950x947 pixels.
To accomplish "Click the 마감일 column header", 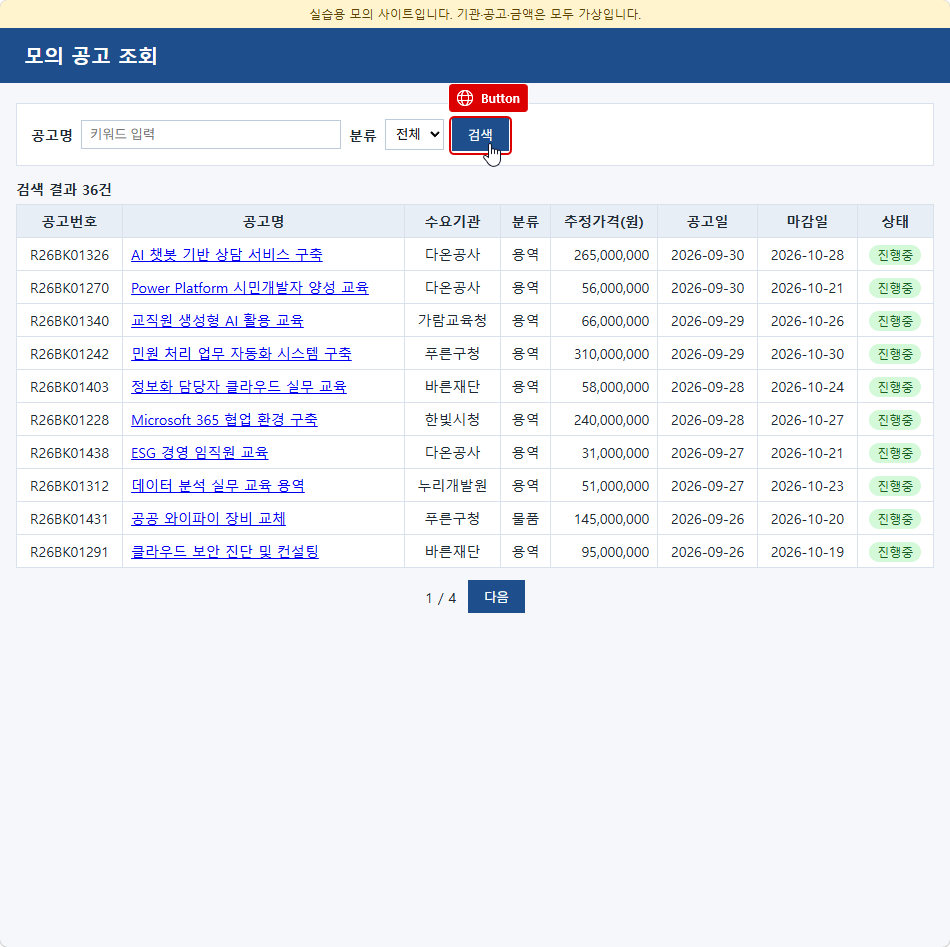I will [808, 221].
